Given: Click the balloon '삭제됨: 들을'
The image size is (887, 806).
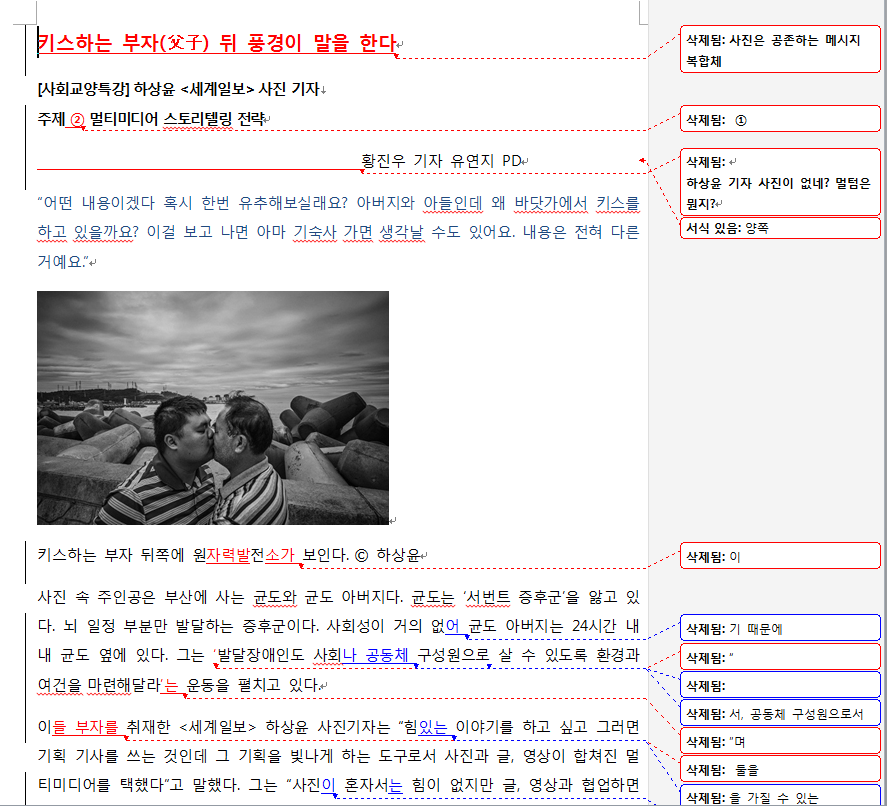Looking at the screenshot, I should [x=780, y=769].
